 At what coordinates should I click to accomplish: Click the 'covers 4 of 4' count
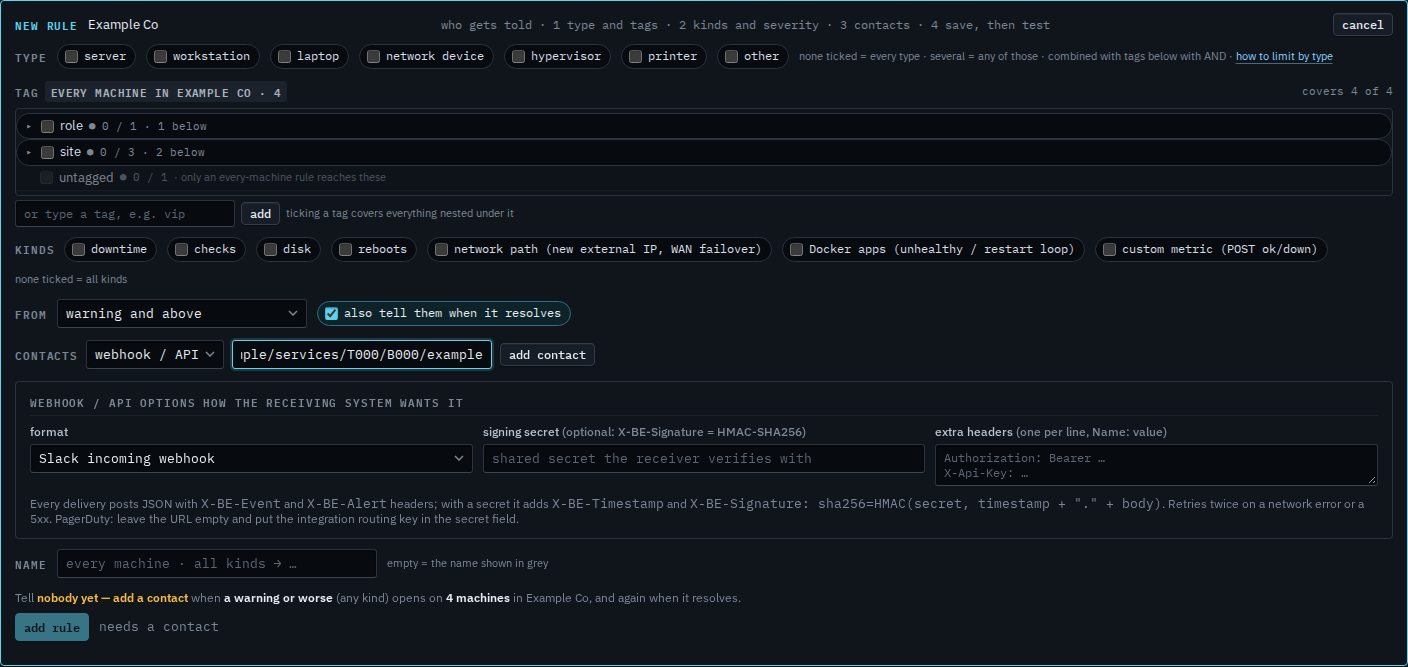click(1347, 91)
